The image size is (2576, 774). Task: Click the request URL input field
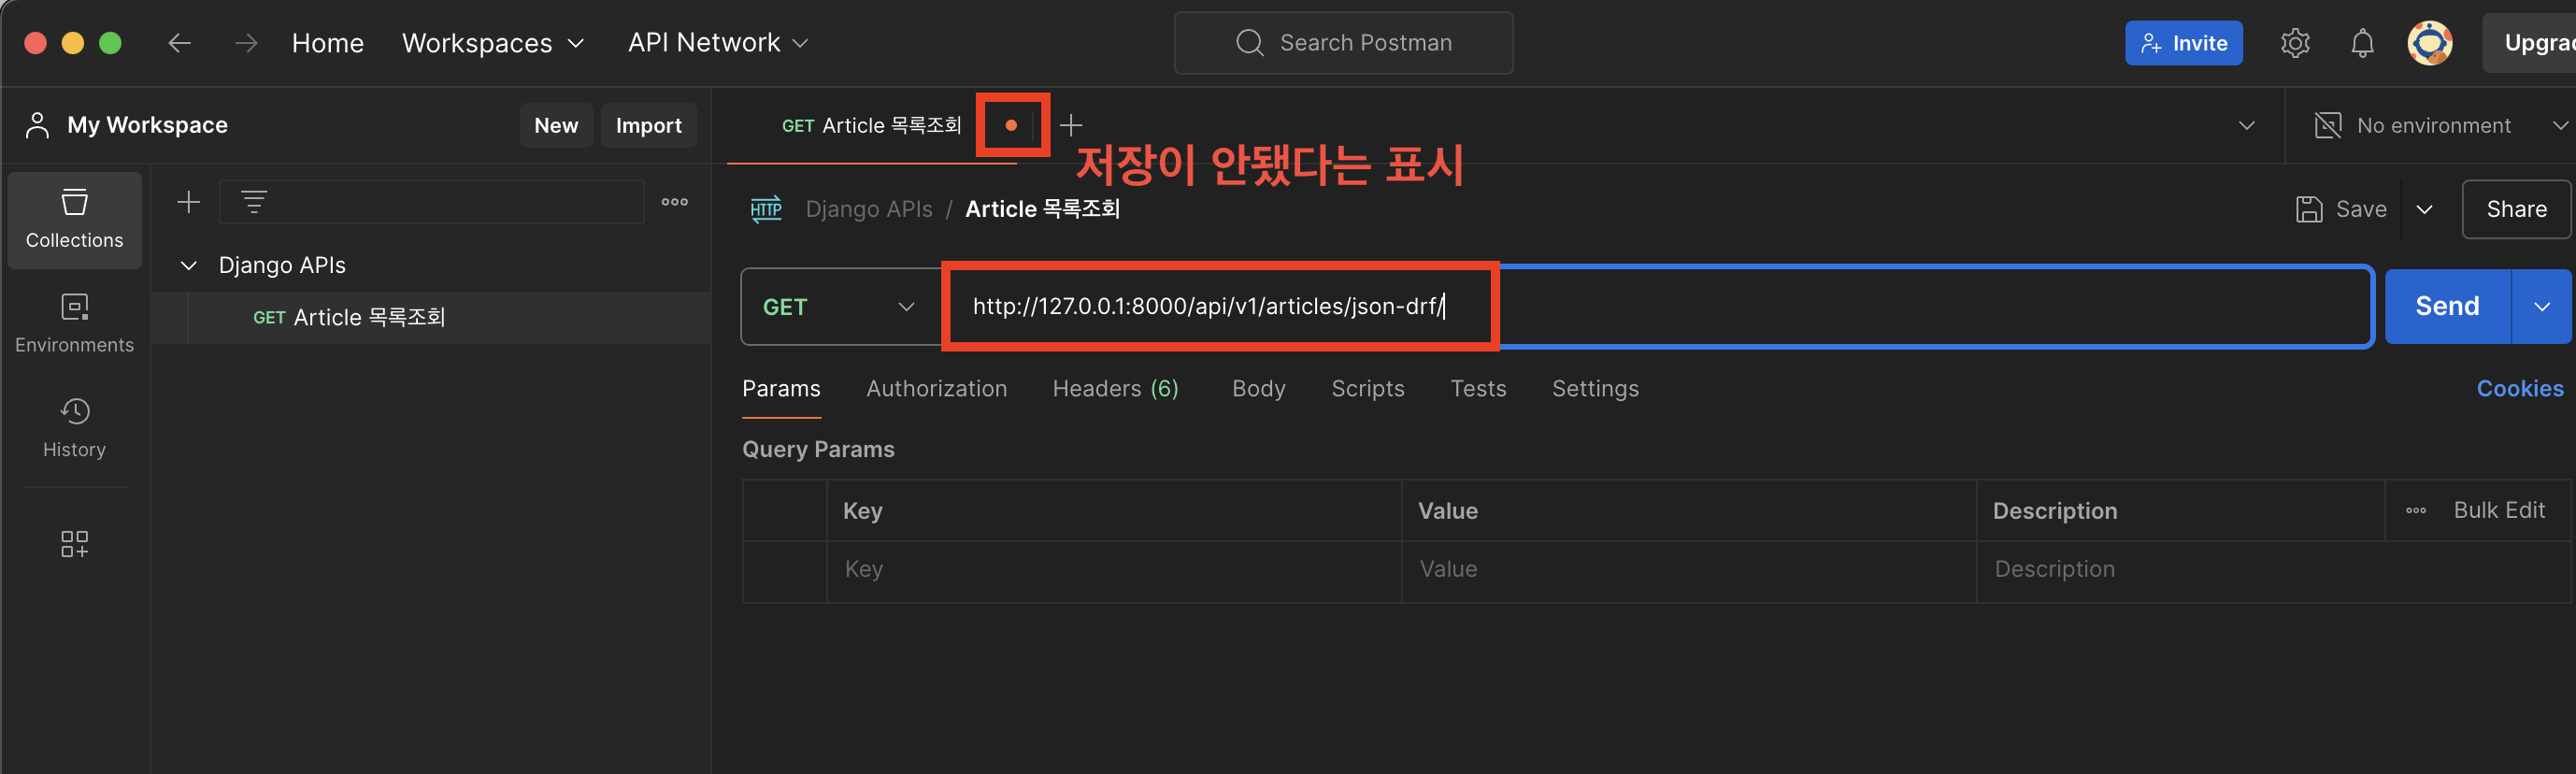[1657, 306]
